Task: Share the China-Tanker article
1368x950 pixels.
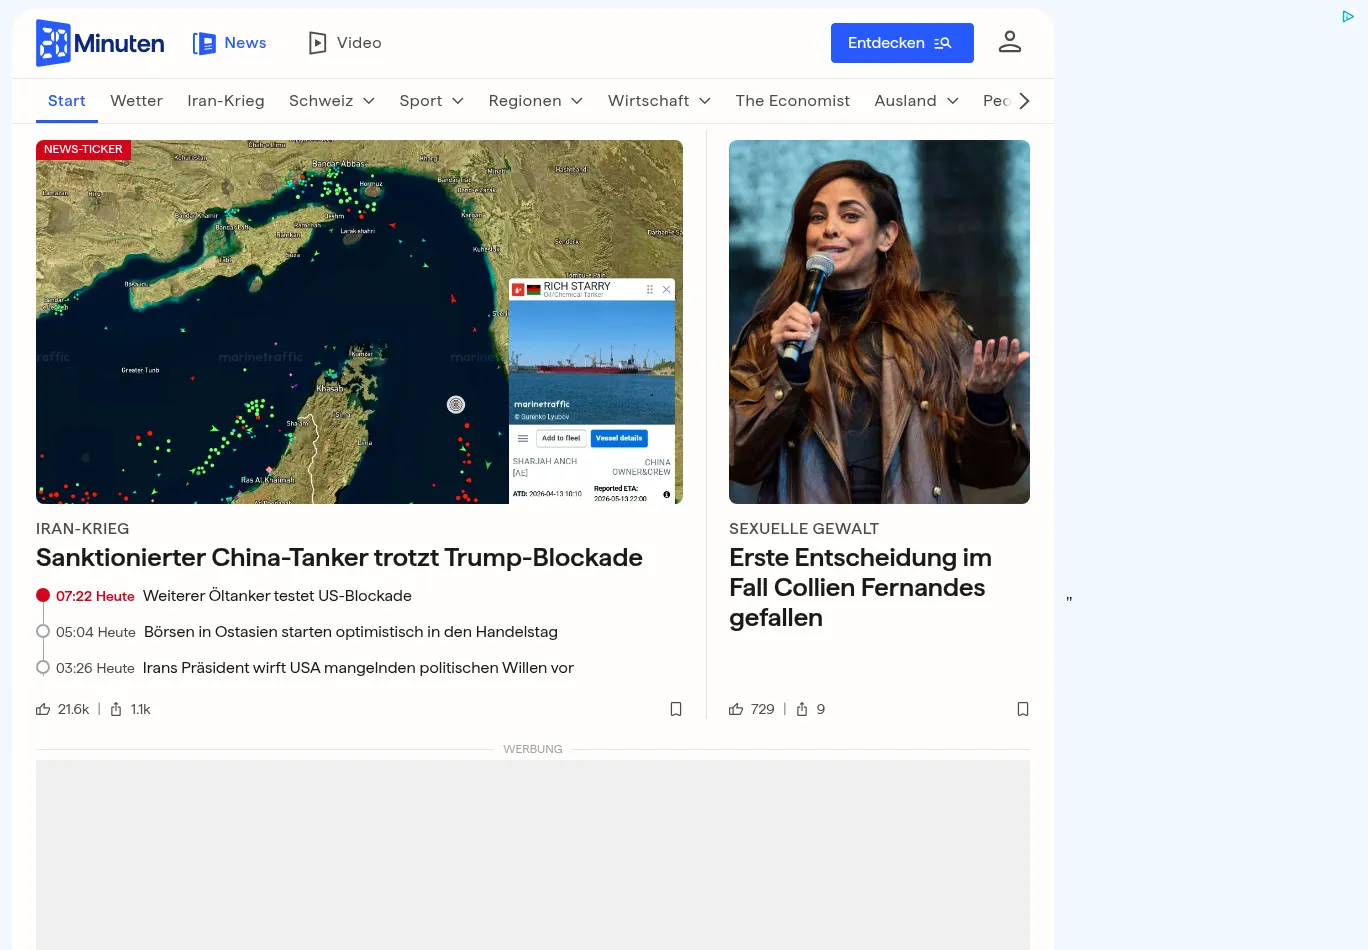Action: [x=116, y=709]
